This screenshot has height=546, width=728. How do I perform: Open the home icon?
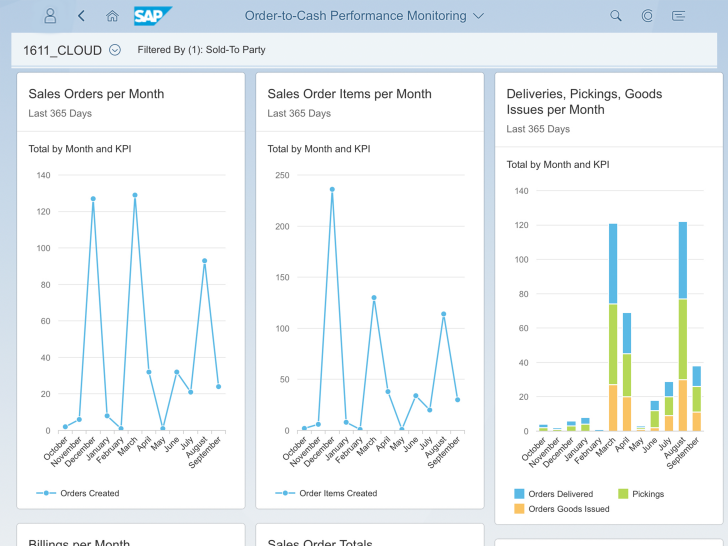pos(112,16)
